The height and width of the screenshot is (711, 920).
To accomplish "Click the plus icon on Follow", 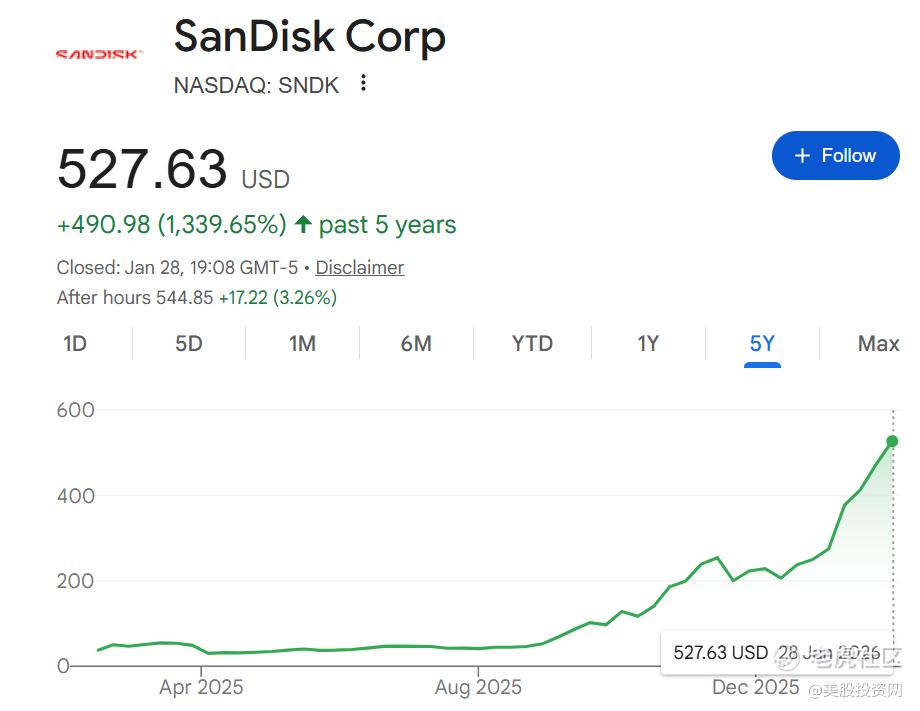I will [x=802, y=156].
